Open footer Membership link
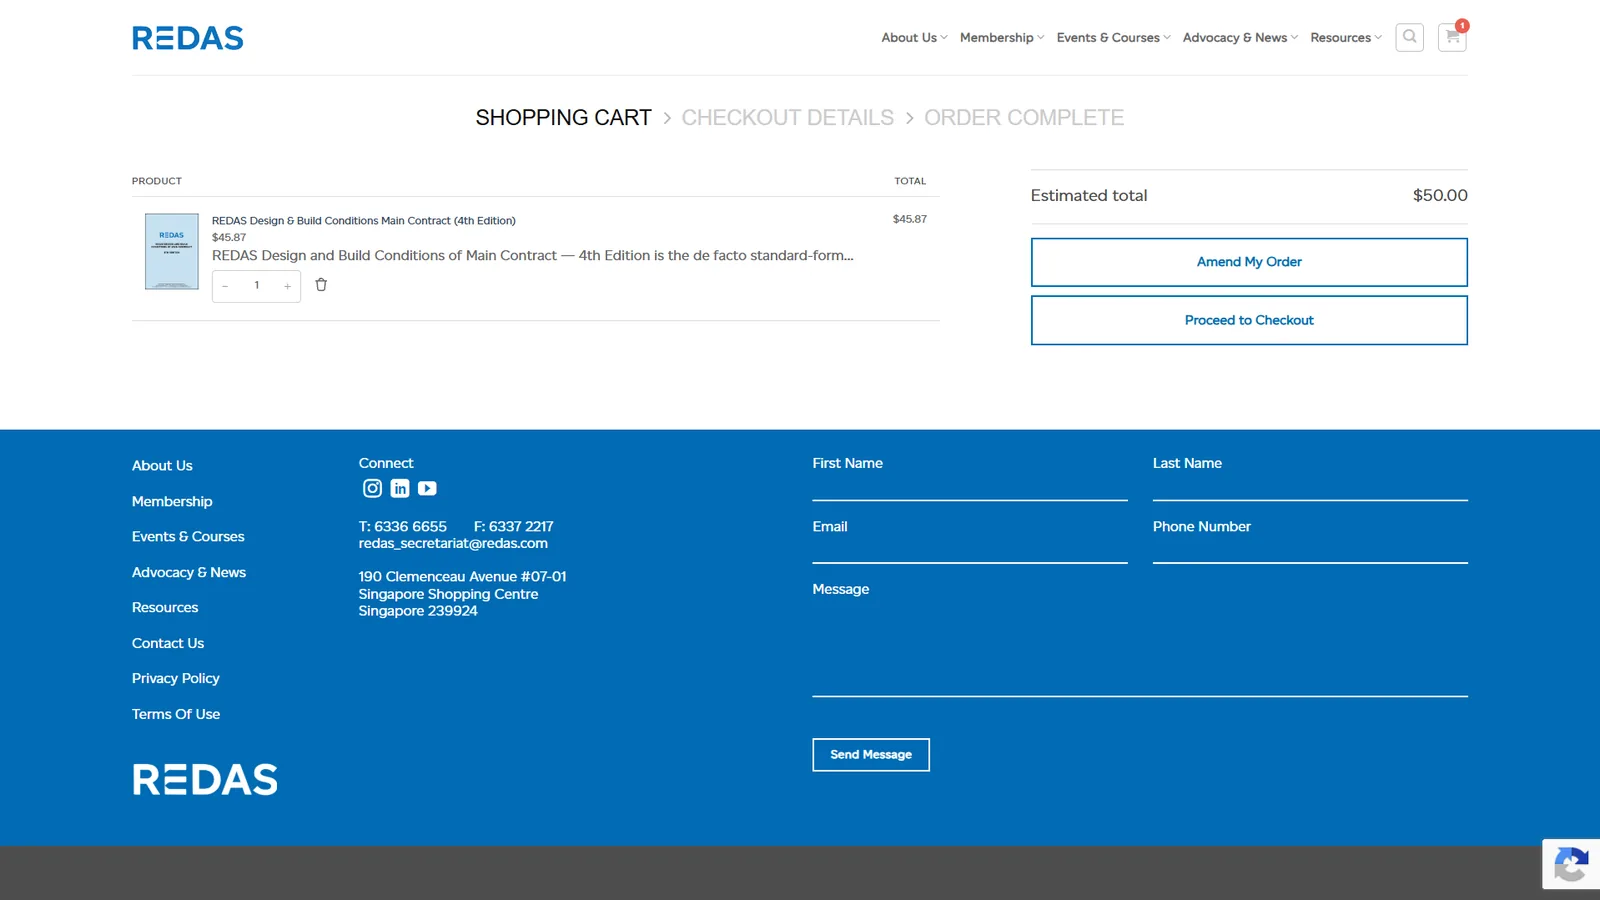 tap(172, 502)
